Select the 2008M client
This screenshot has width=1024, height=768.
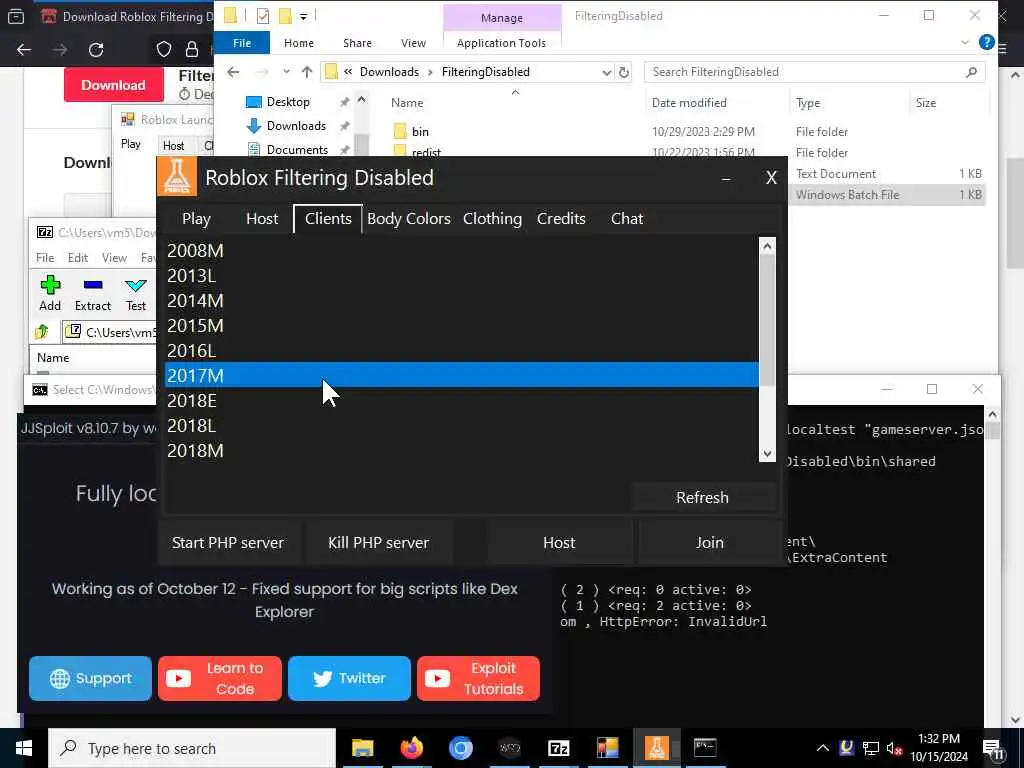(x=461, y=251)
